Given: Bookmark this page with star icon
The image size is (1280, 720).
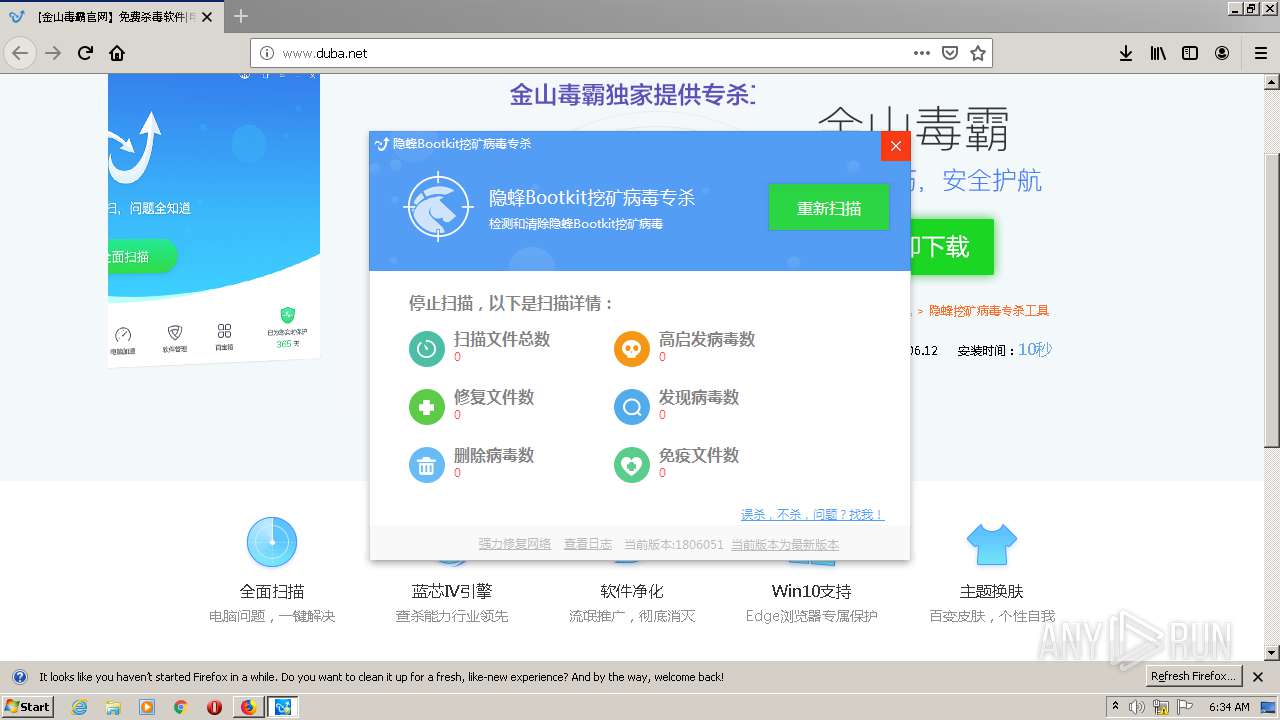Looking at the screenshot, I should (978, 53).
